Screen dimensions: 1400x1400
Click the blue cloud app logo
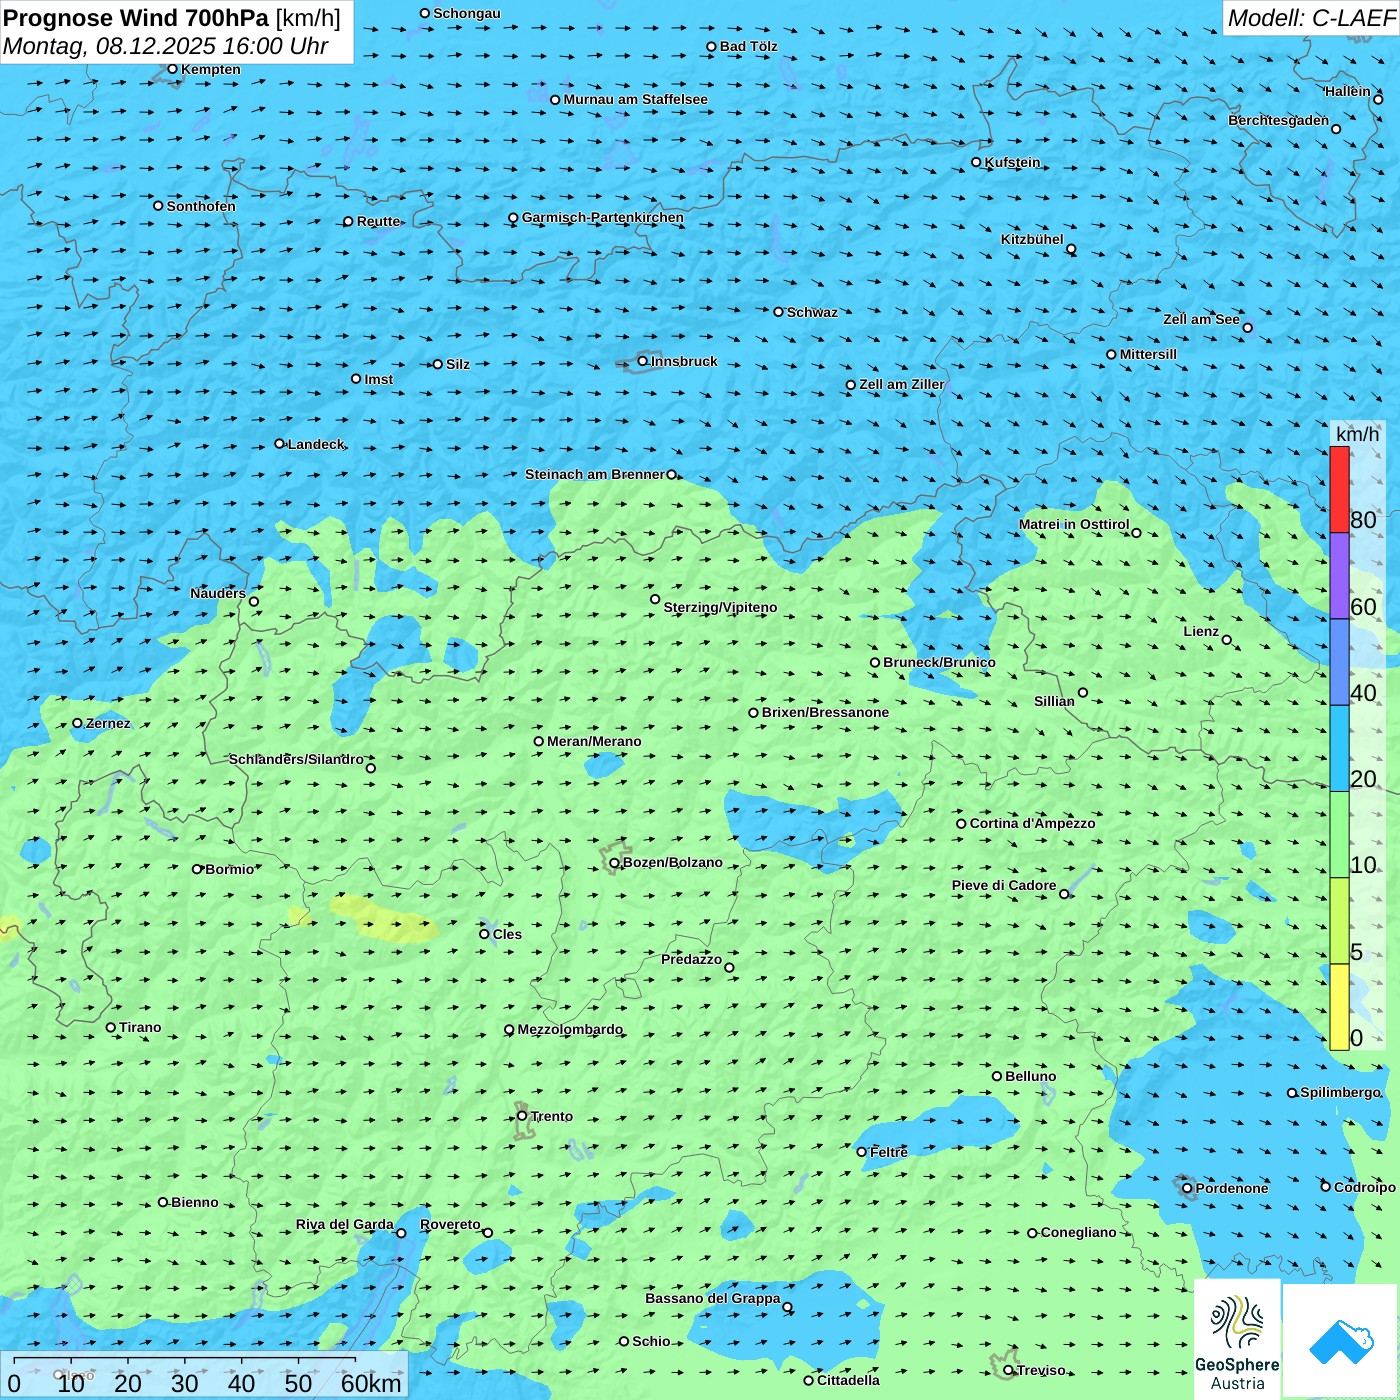(x=1340, y=1340)
